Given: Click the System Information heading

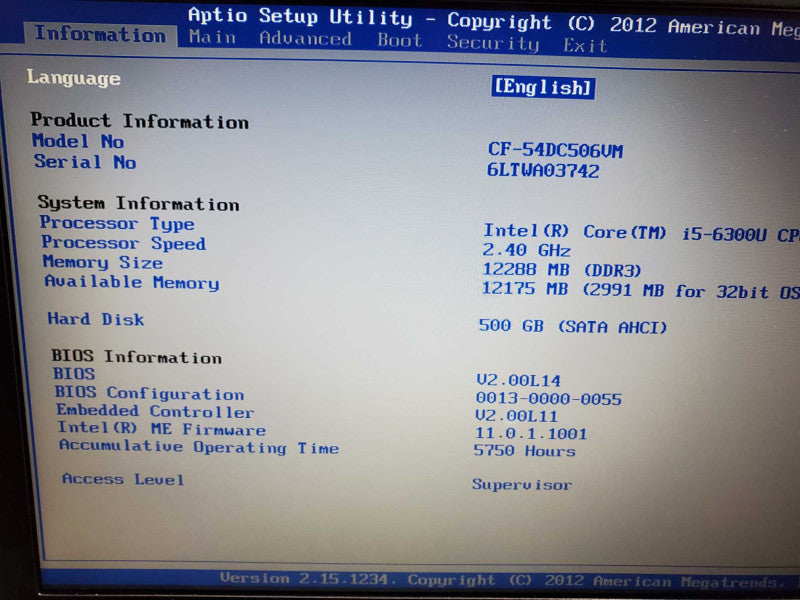Looking at the screenshot, I should coord(138,203).
